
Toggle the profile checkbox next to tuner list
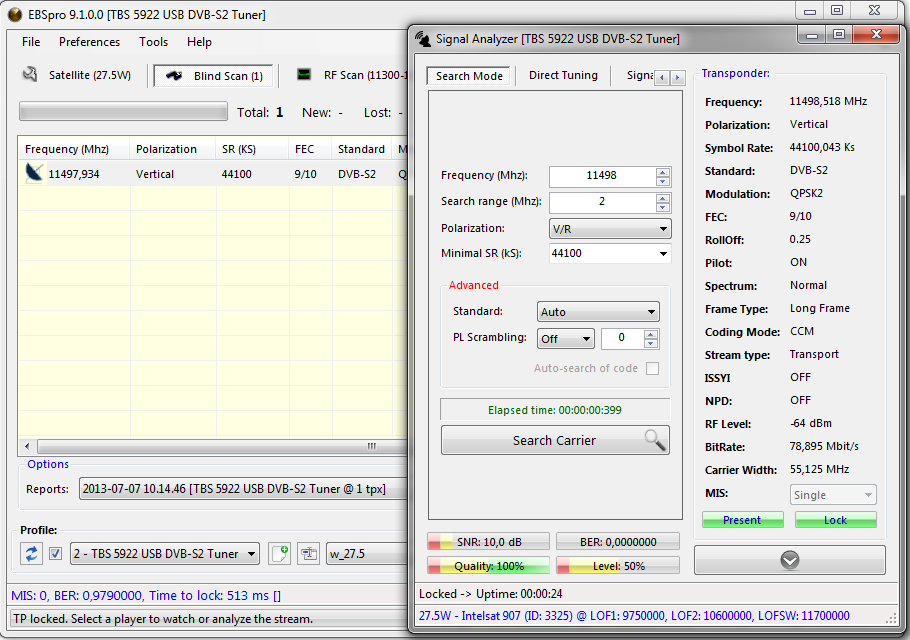click(55, 554)
